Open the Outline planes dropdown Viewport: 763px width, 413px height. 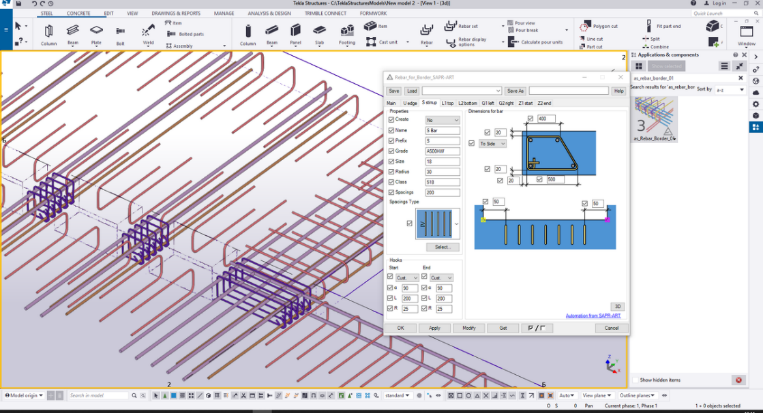637,395
